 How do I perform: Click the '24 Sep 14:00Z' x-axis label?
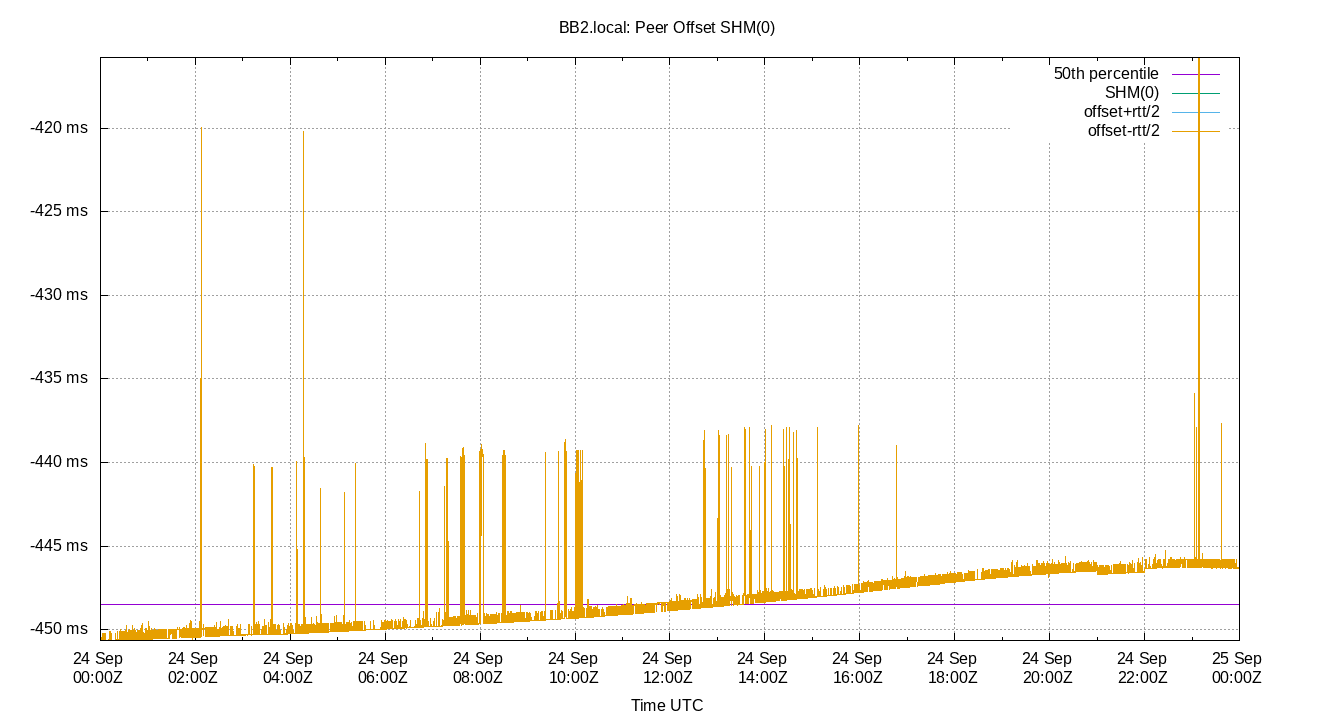tap(762, 668)
